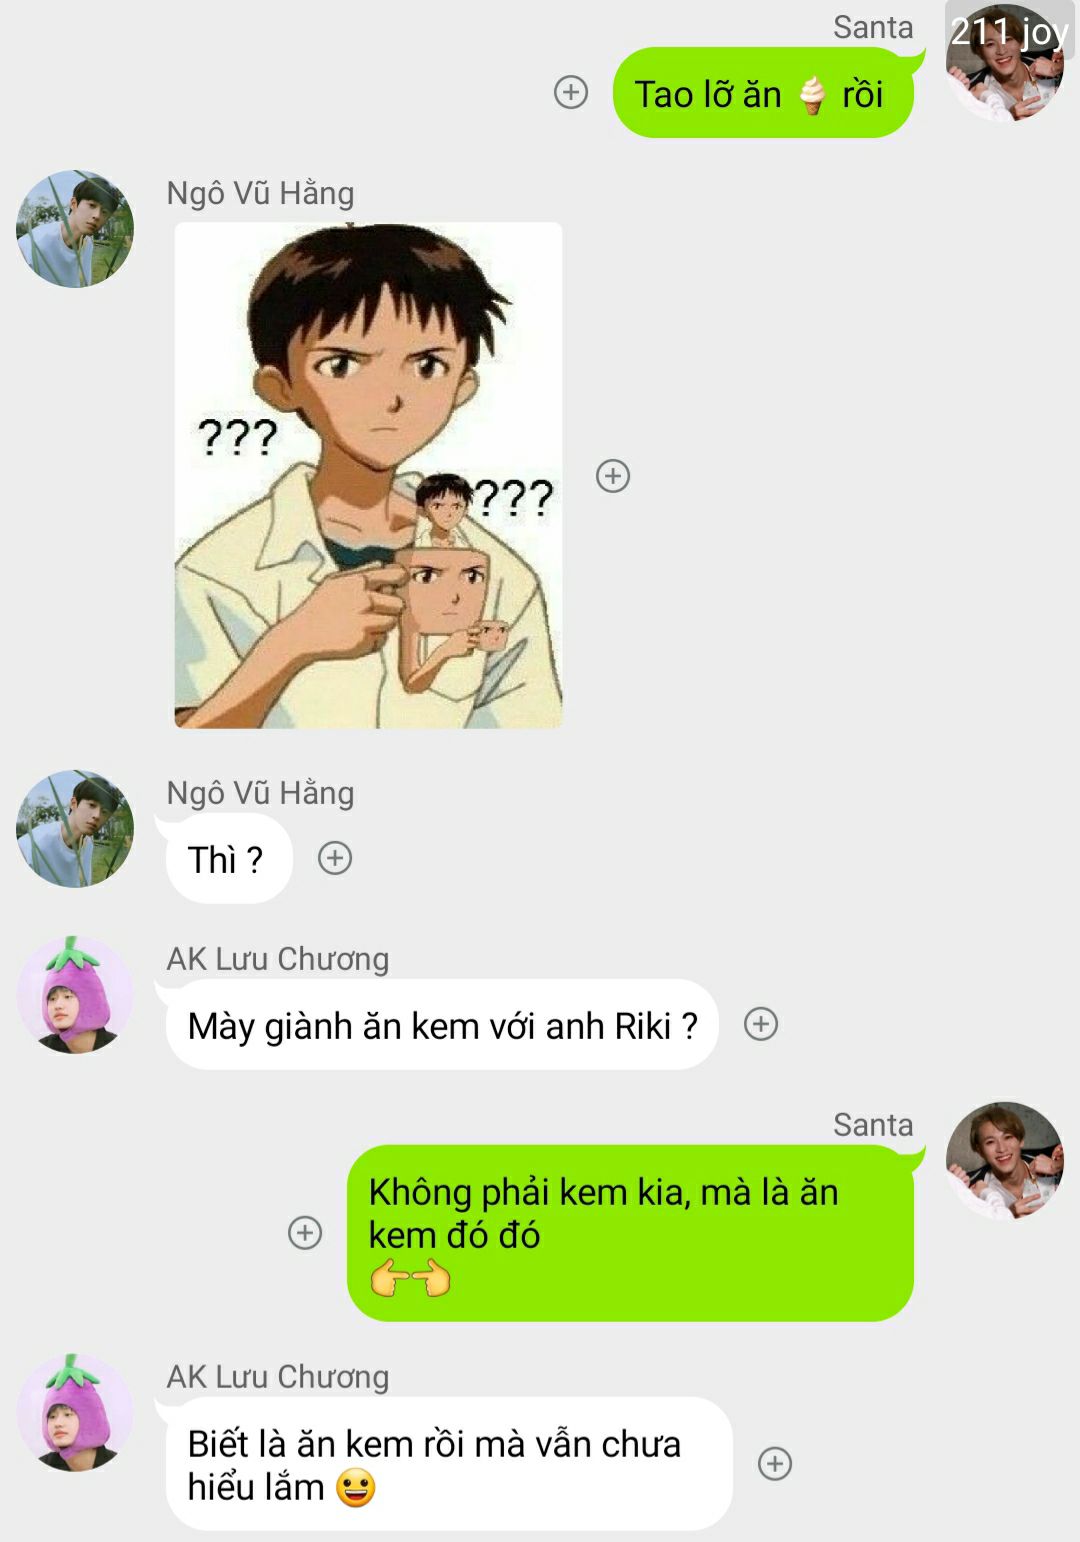Select the 'Không phải kem kia' green bubble
The image size is (1080, 1542).
[630, 1233]
